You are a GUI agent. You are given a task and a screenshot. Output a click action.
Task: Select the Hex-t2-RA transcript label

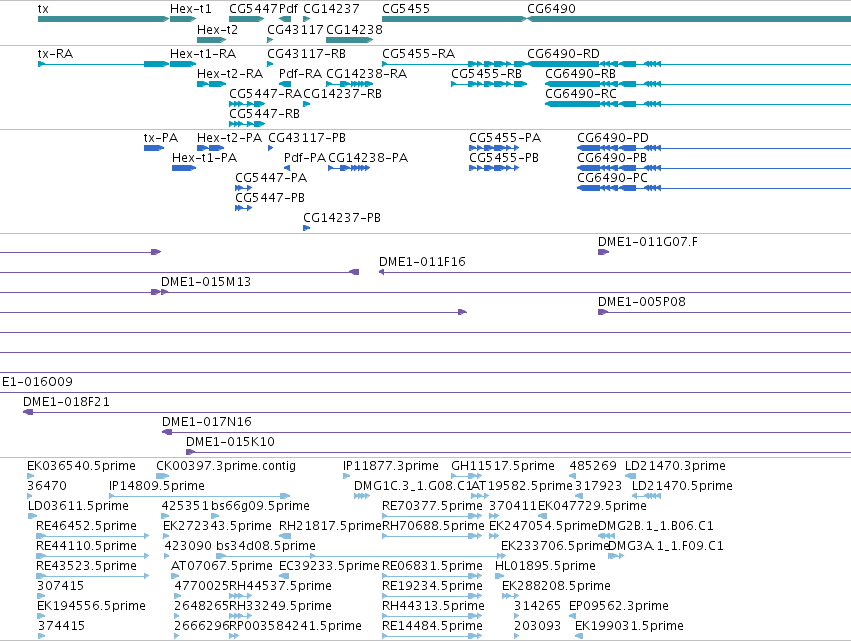pyautogui.click(x=230, y=74)
